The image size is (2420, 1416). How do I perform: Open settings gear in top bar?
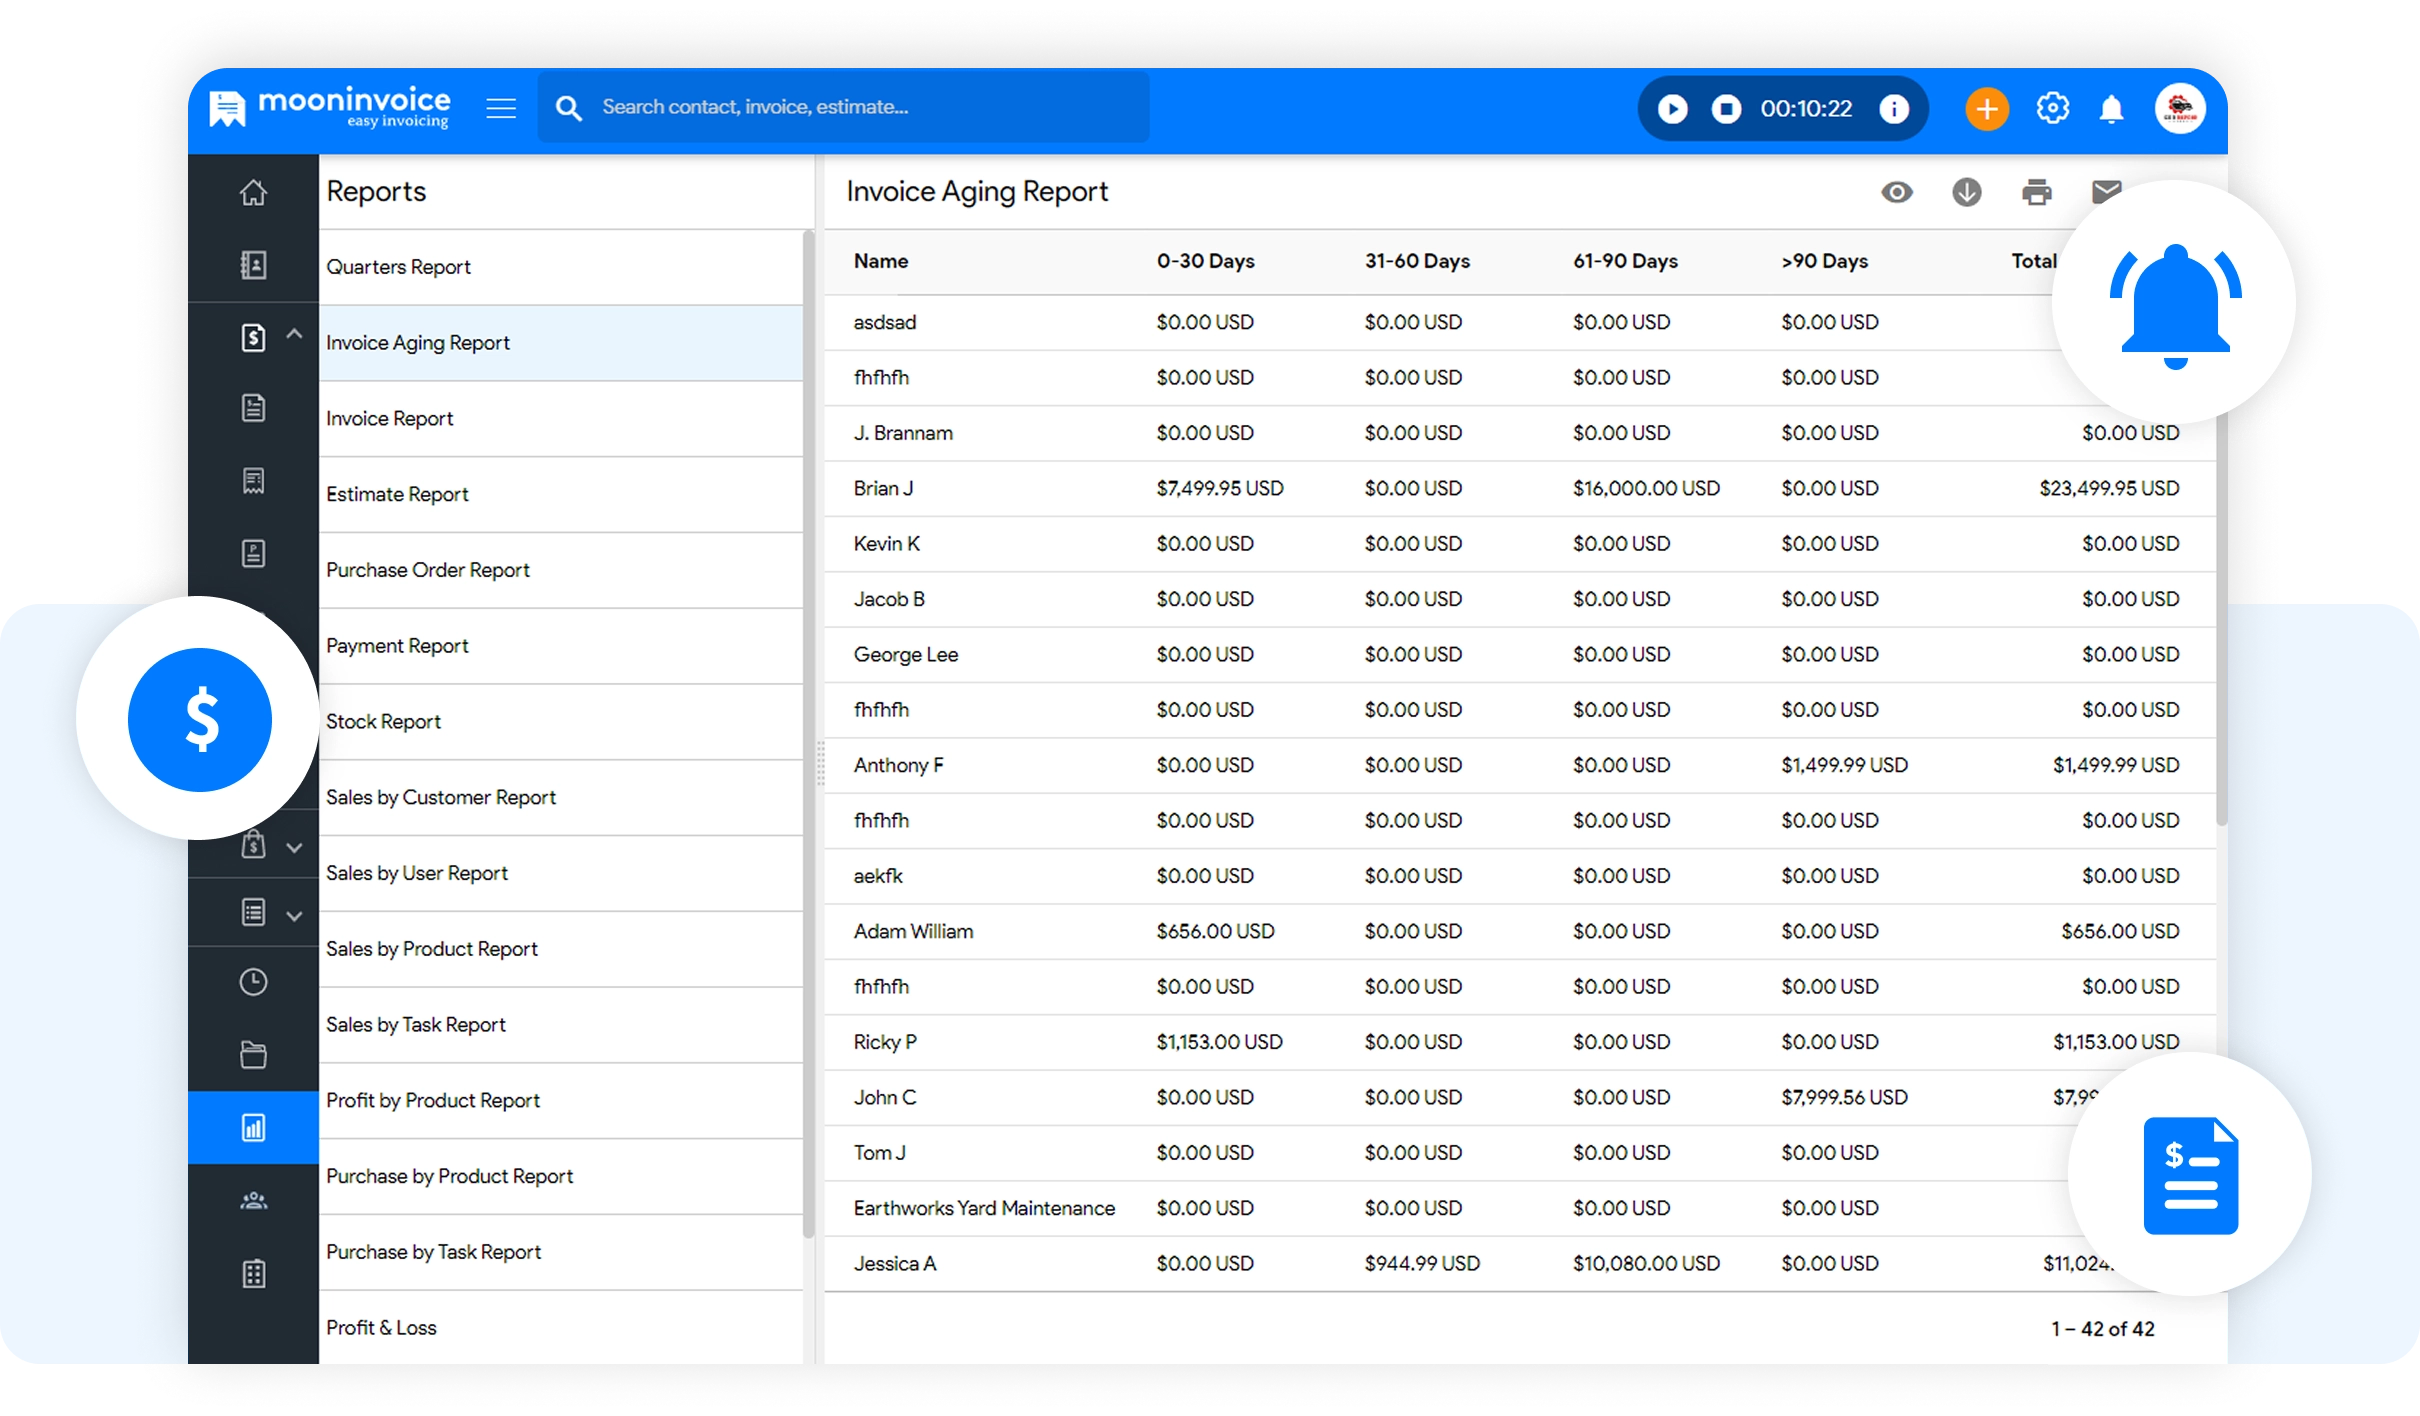[2052, 108]
